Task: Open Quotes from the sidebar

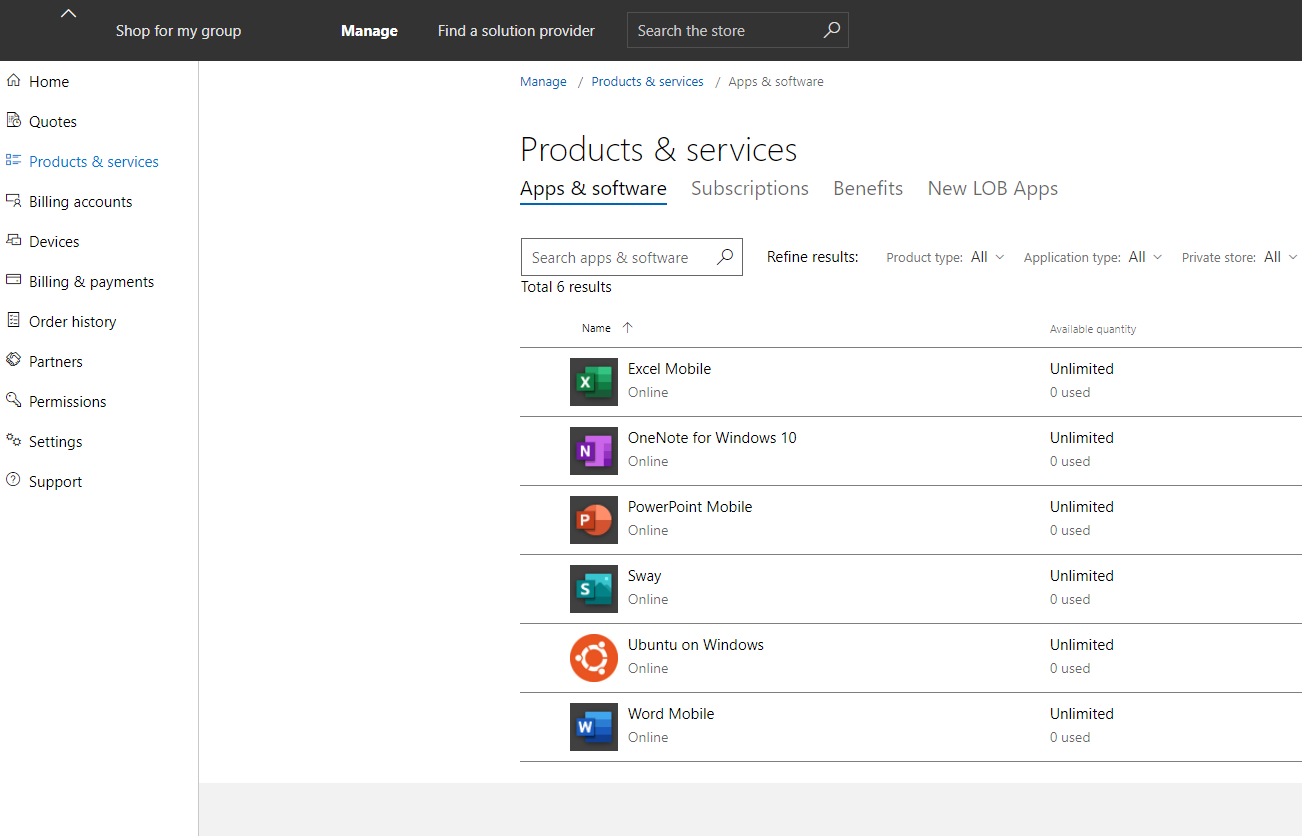Action: pos(53,122)
